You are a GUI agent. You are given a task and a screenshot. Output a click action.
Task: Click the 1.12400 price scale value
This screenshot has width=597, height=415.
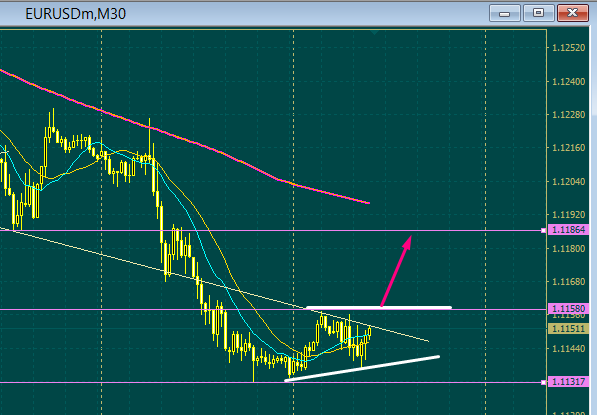pyautogui.click(x=568, y=81)
